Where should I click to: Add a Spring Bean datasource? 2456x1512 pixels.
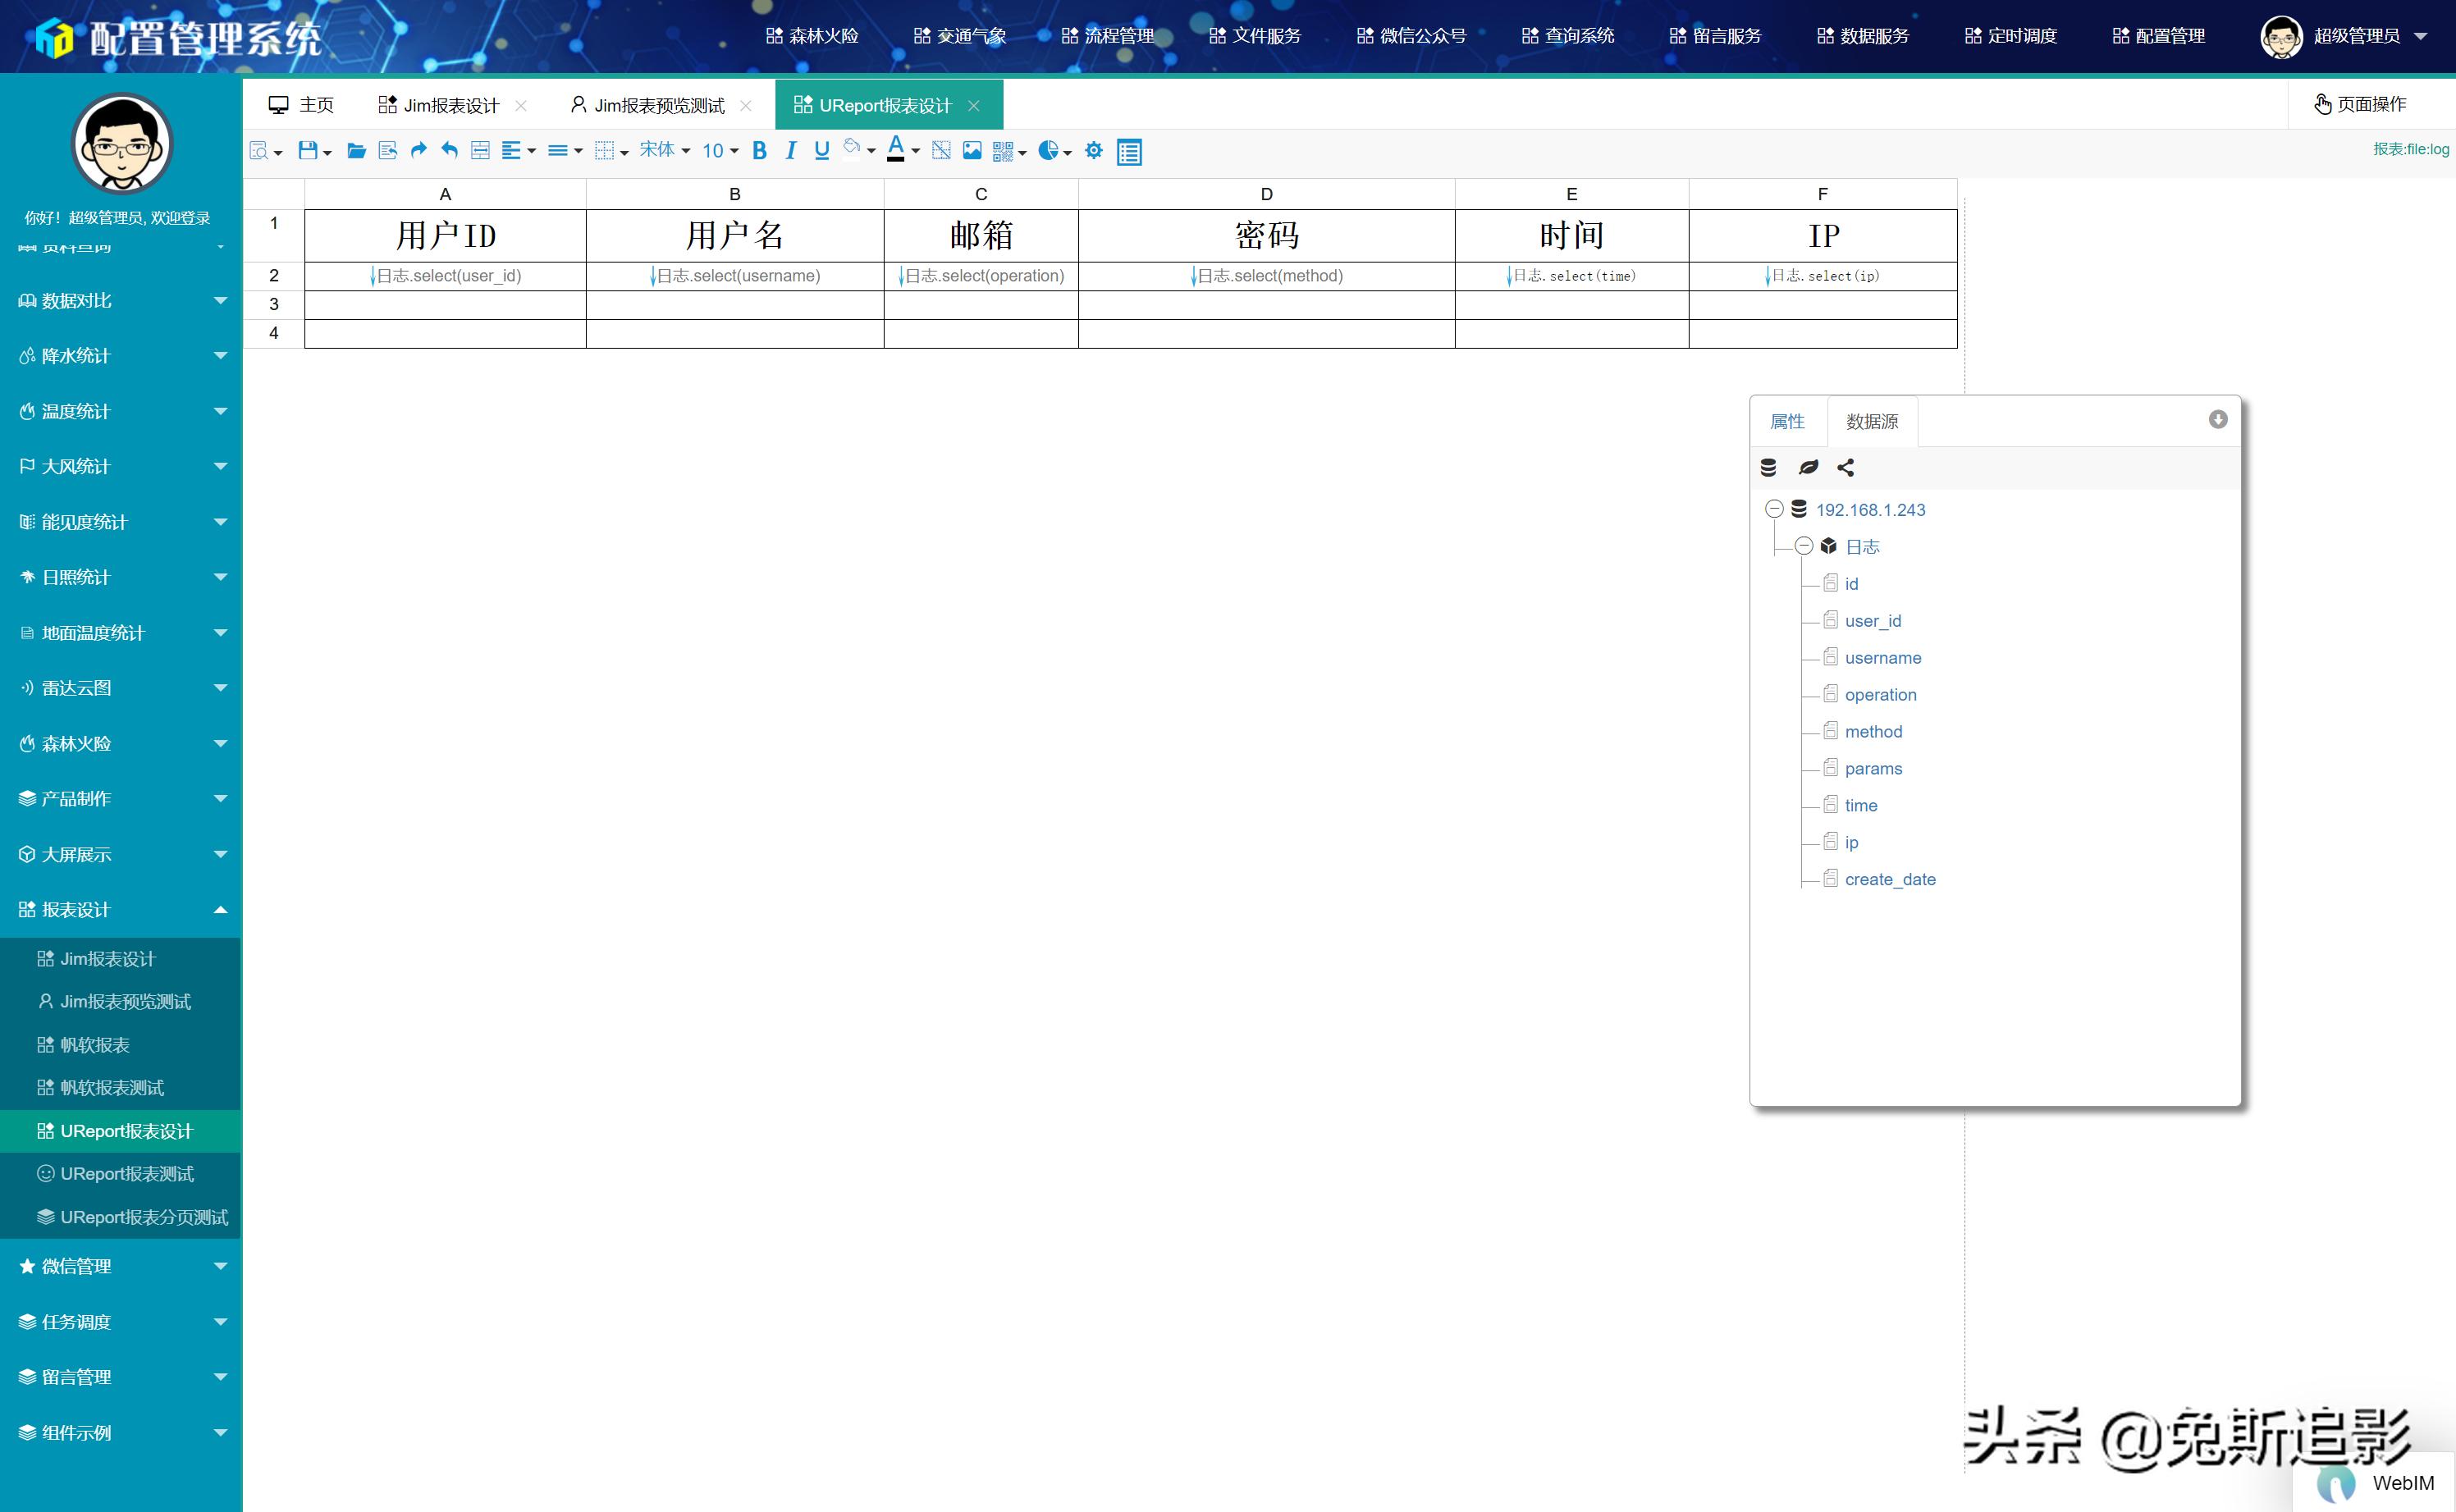(x=1808, y=467)
